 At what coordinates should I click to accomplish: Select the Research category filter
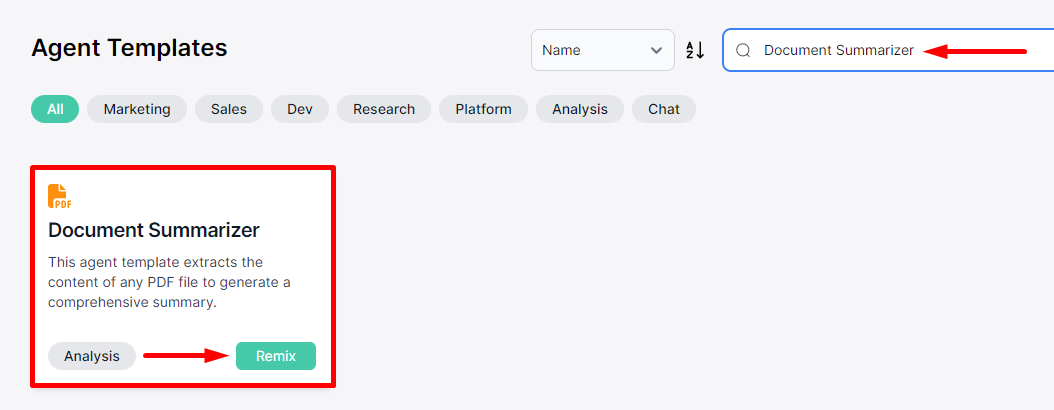pyautogui.click(x=384, y=109)
